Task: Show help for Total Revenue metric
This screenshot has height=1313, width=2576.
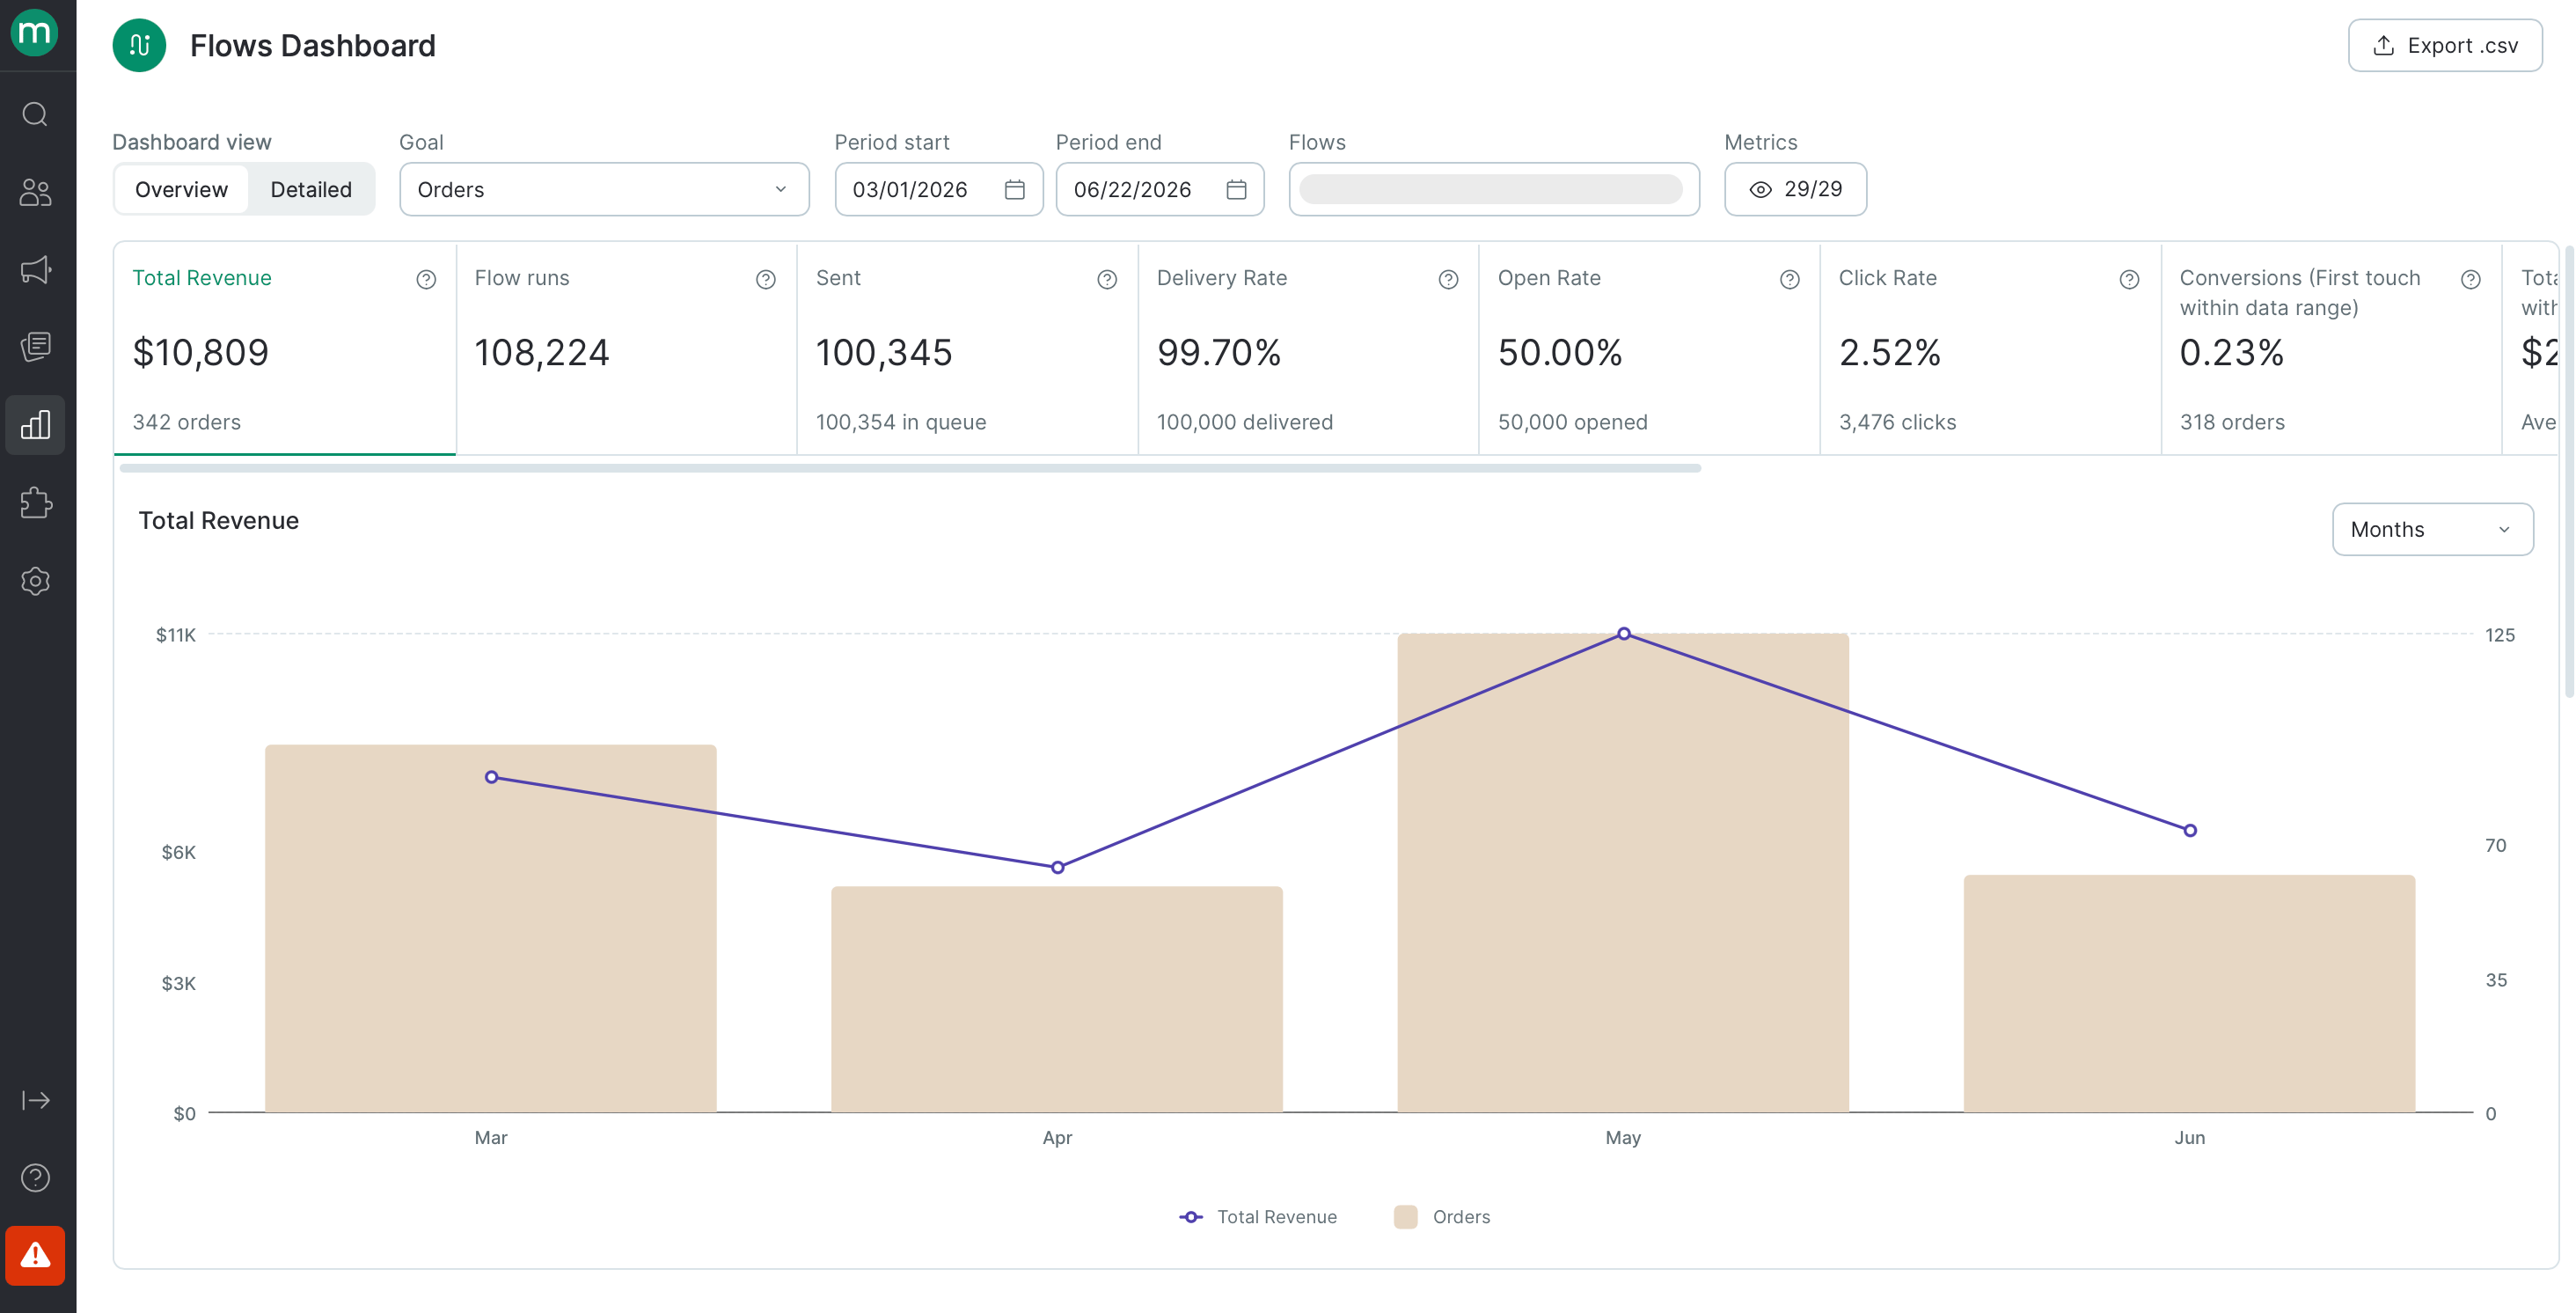Action: (426, 280)
